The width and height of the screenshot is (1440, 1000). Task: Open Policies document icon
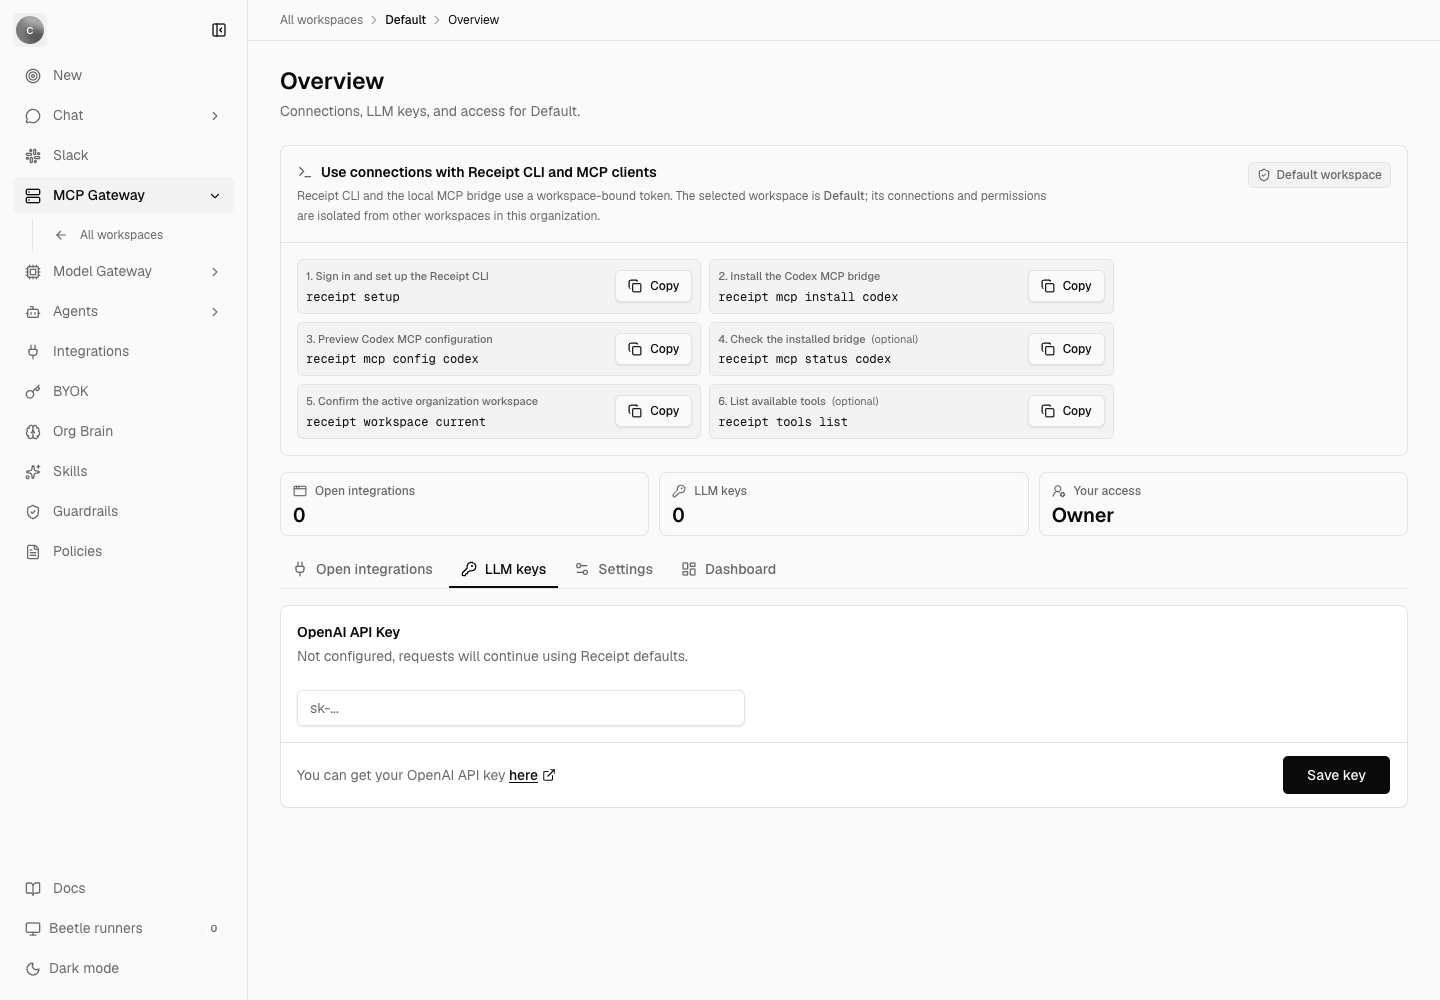[33, 552]
